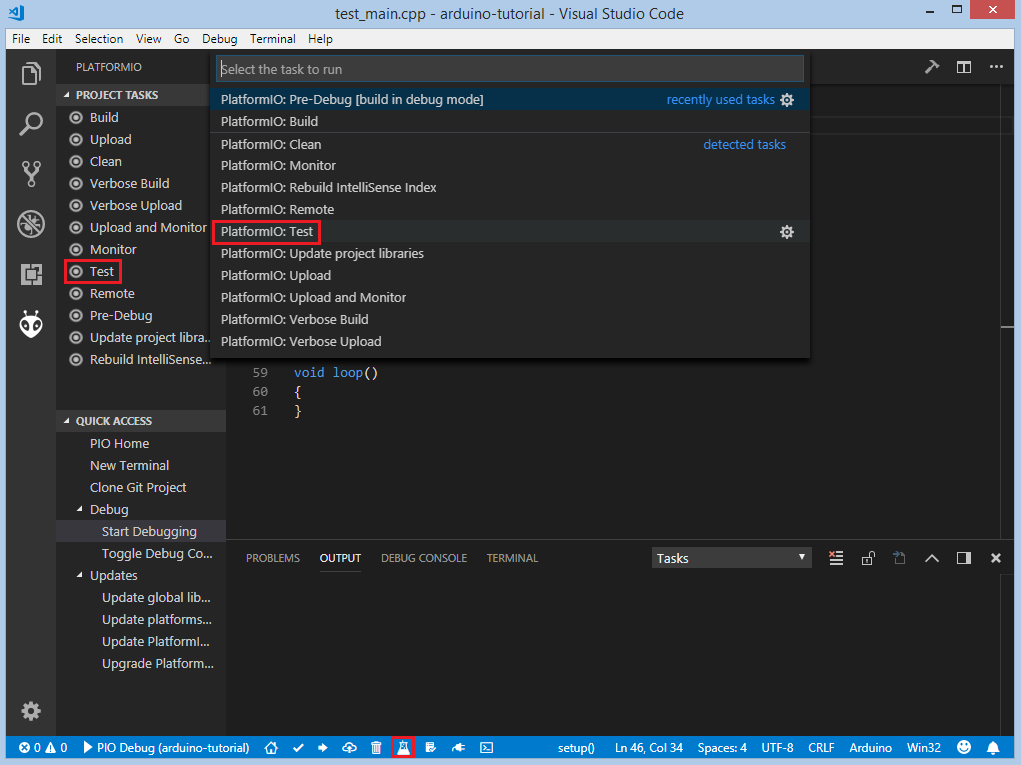Select PlatformIO: Test from the task list
Screen dimensions: 1021x765
click(267, 232)
